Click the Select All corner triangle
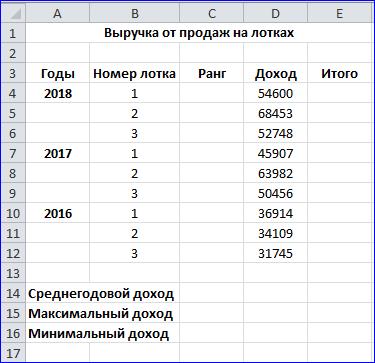 click(x=13, y=13)
